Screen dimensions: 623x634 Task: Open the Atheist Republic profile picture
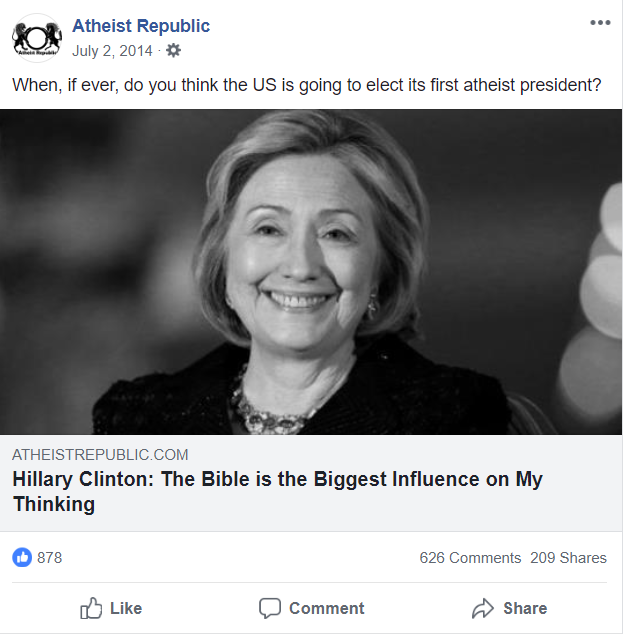pyautogui.click(x=37, y=39)
